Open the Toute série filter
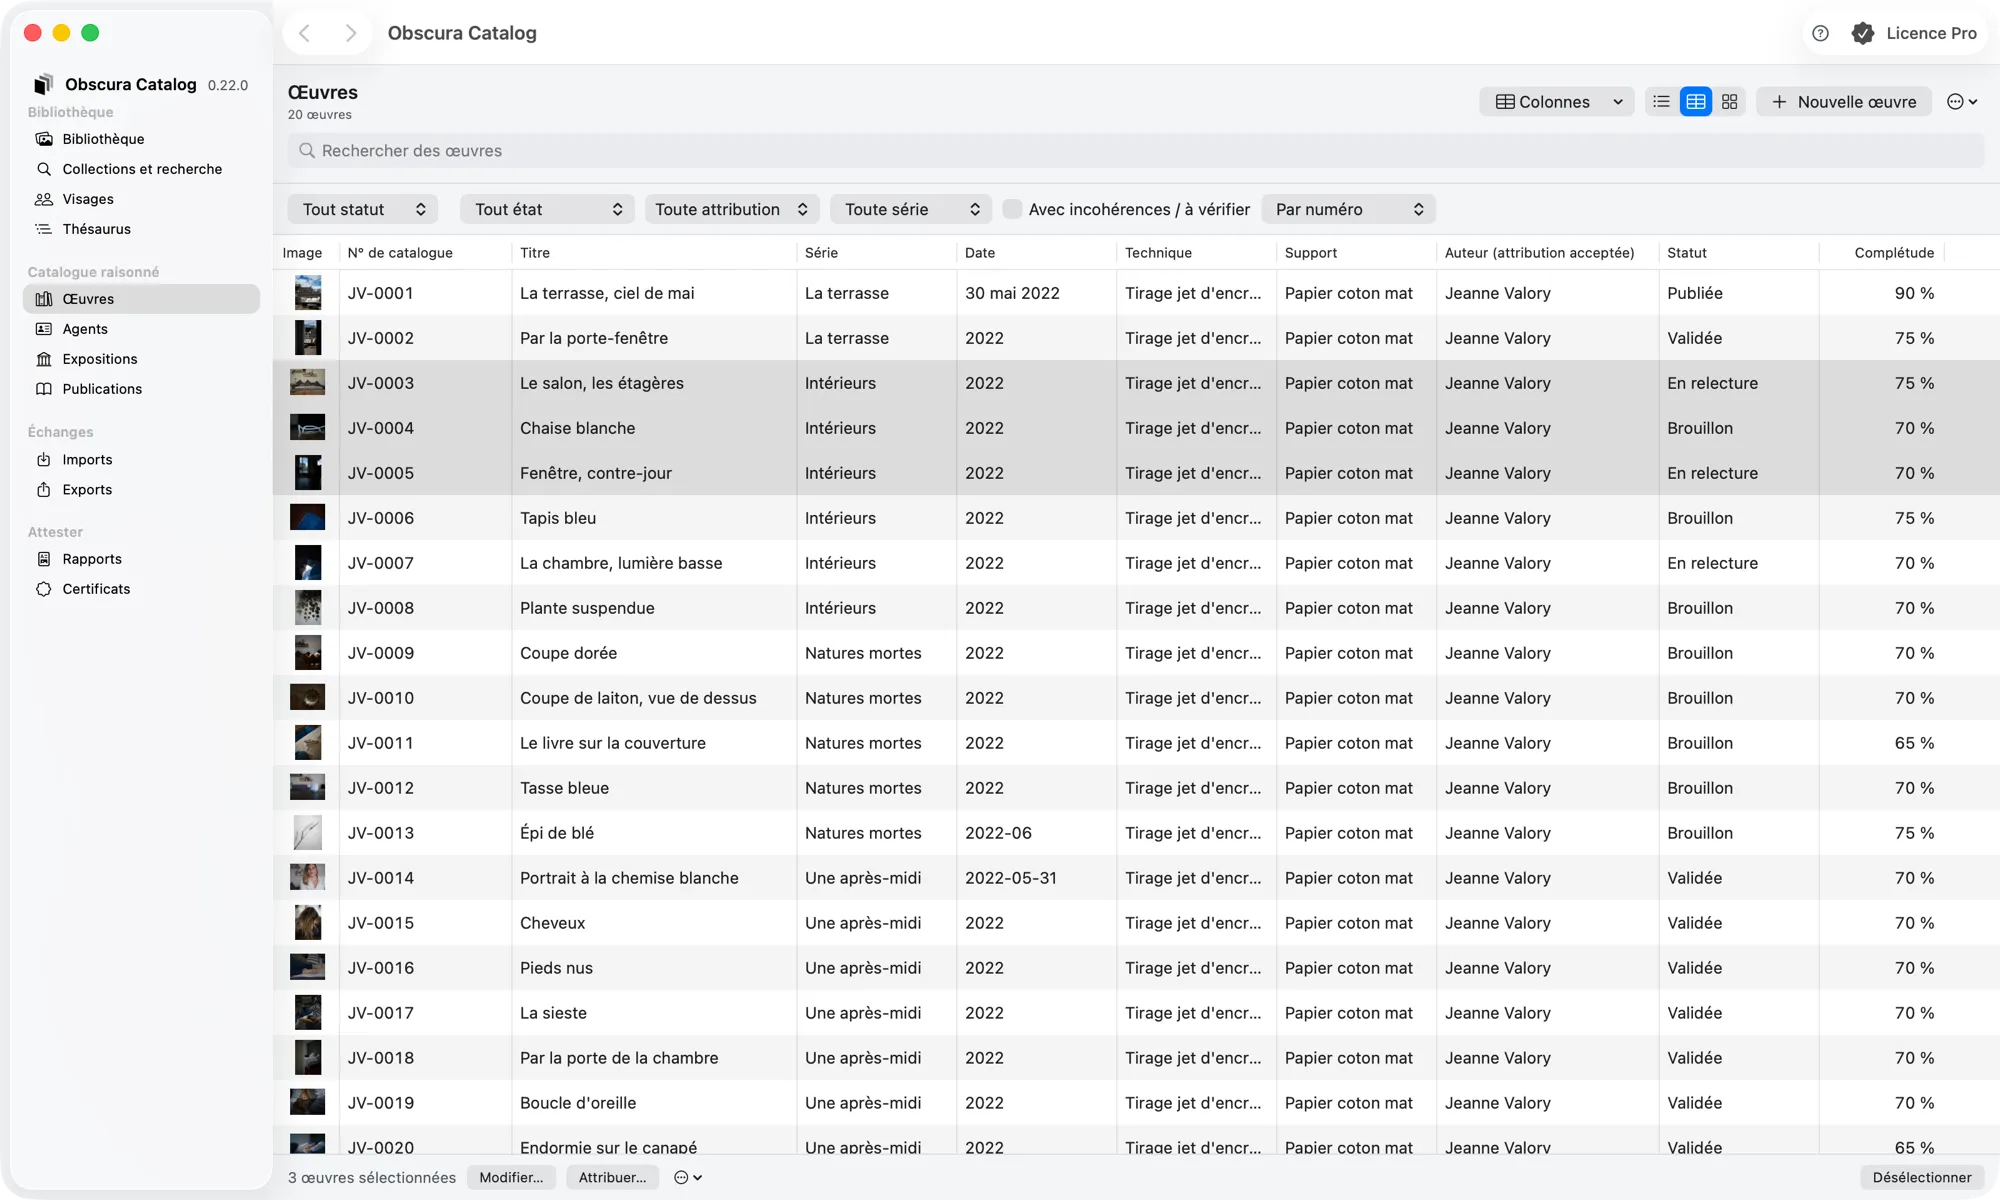This screenshot has width=2000, height=1200. pyautogui.click(x=911, y=209)
